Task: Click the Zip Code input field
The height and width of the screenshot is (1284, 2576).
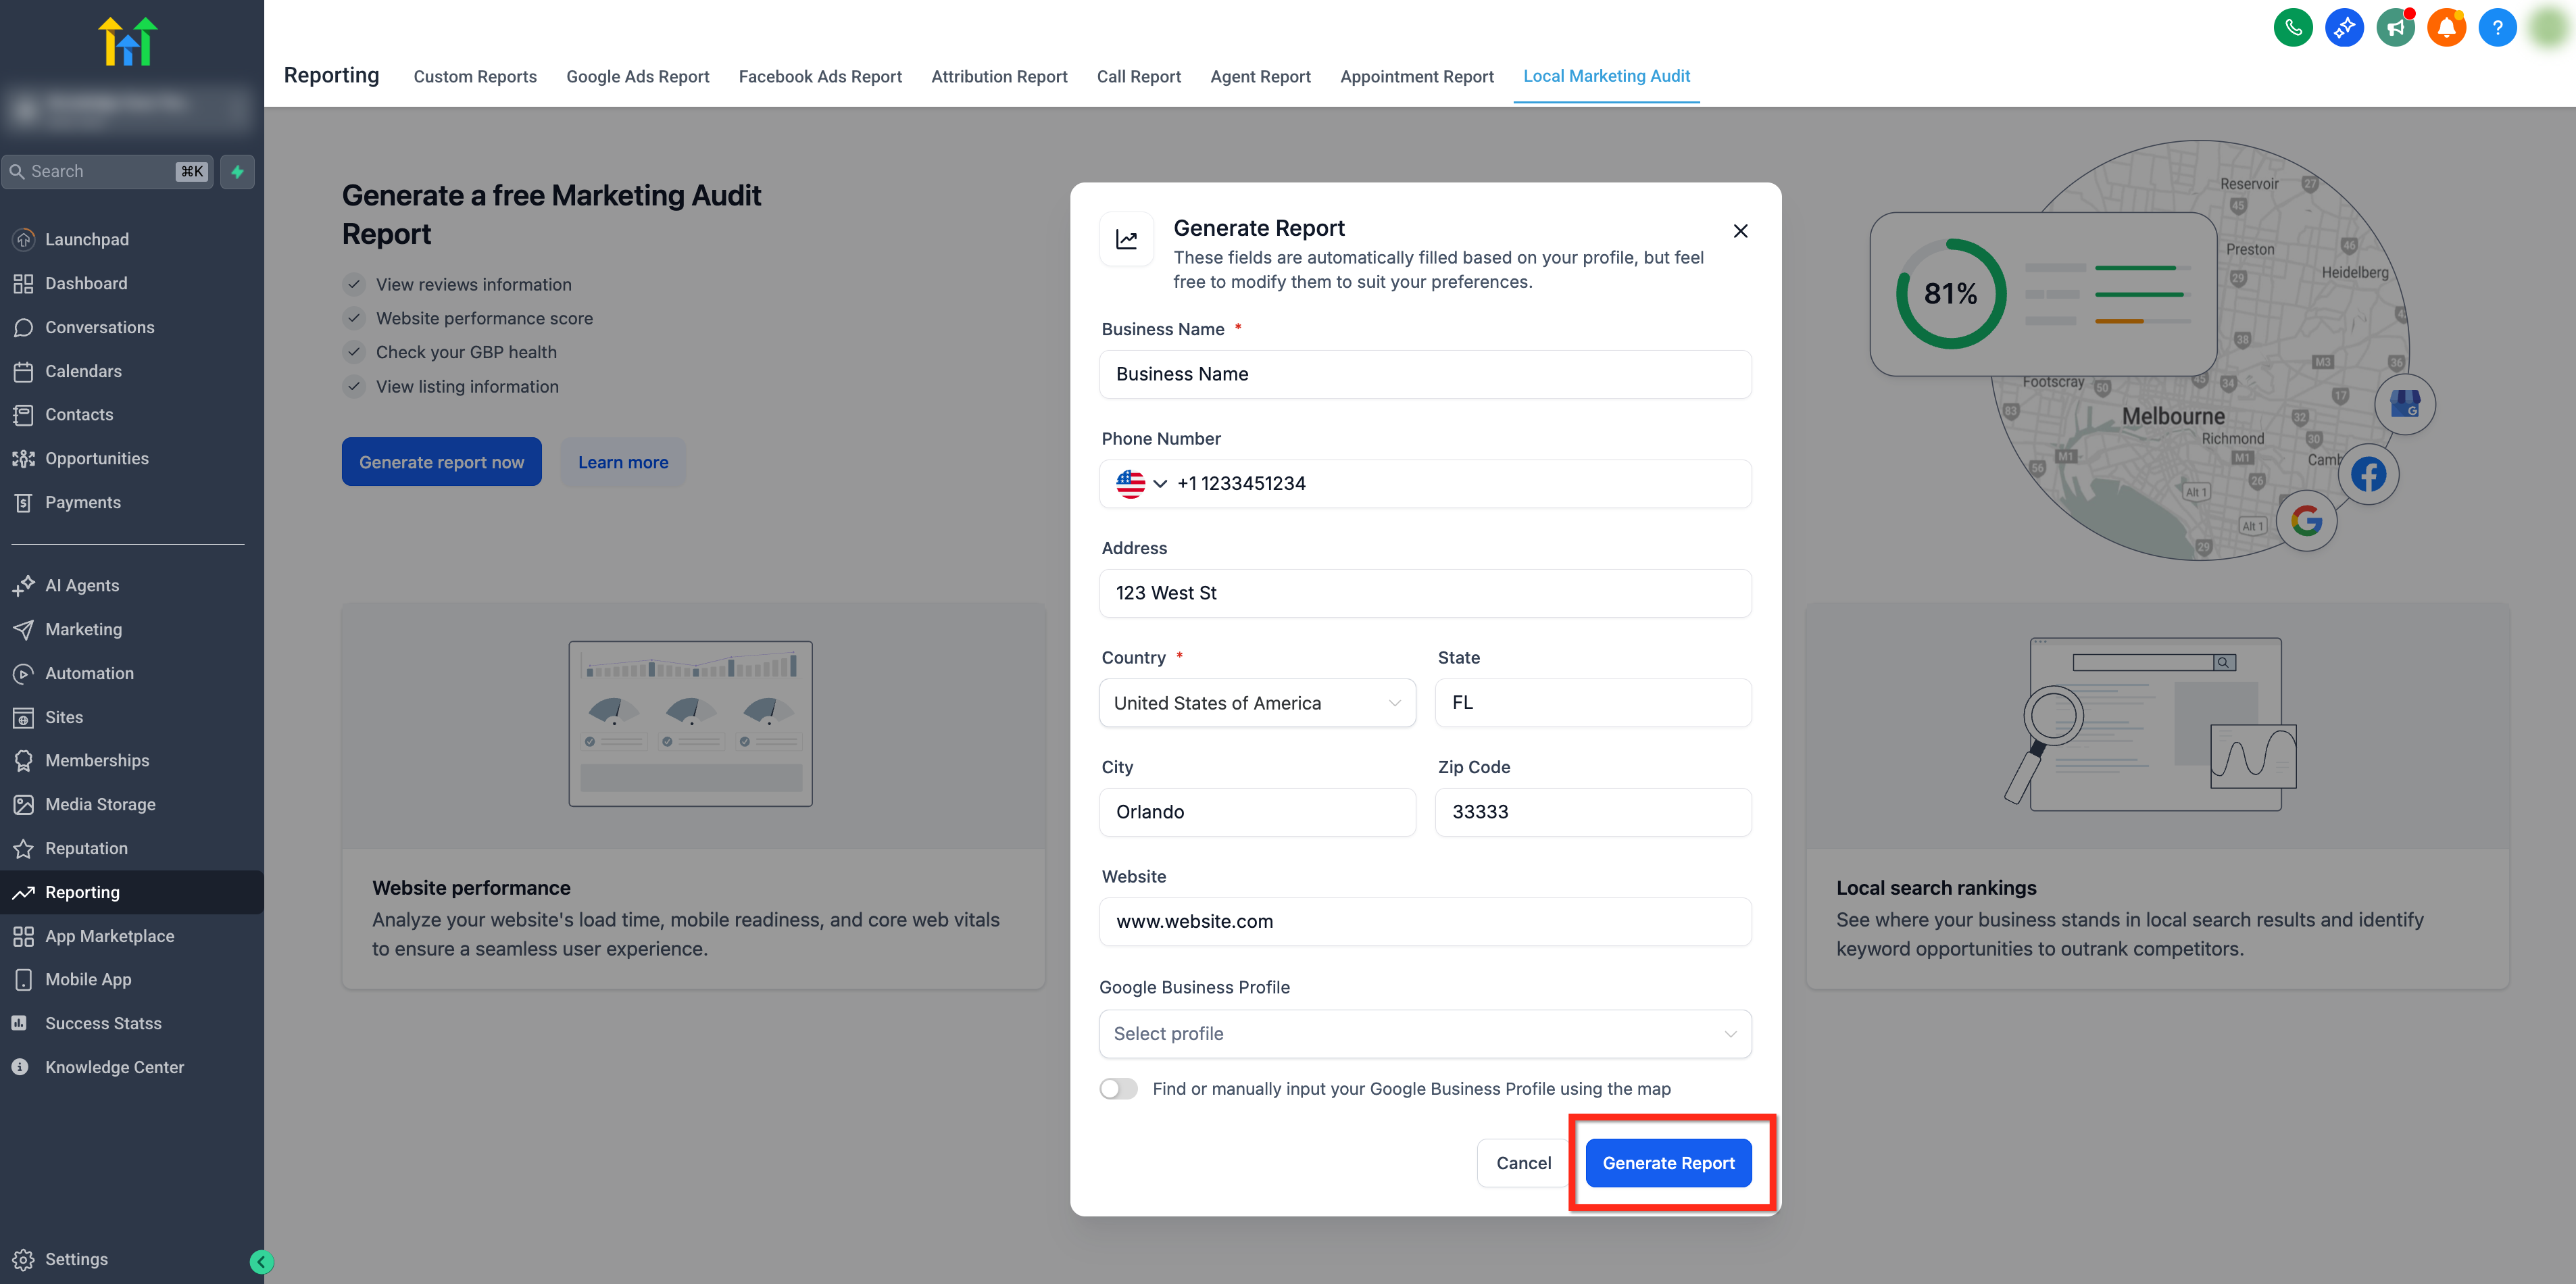Action: [1592, 812]
